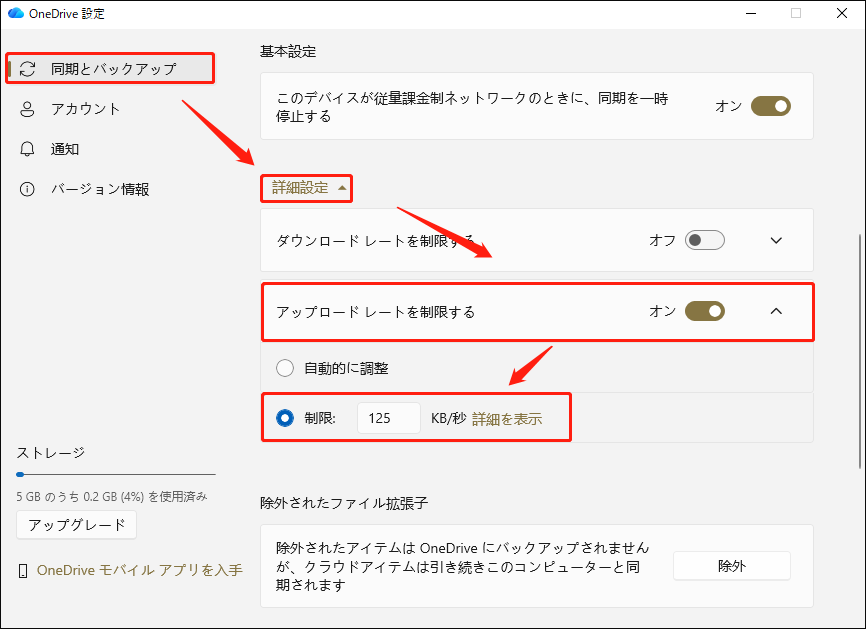Collapse the upload rate limit options
866x629 pixels.
click(x=777, y=311)
